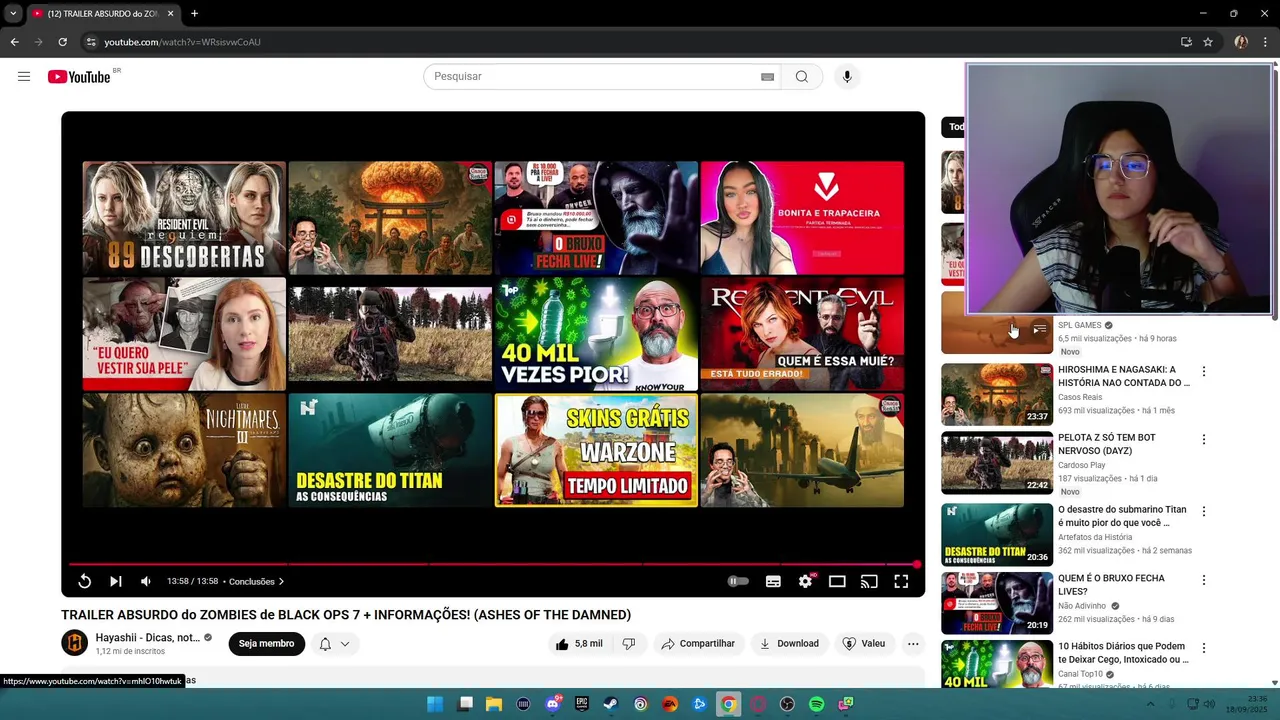Like the video (5,8 mil)
Screen dimensions: 1280x720
point(579,644)
